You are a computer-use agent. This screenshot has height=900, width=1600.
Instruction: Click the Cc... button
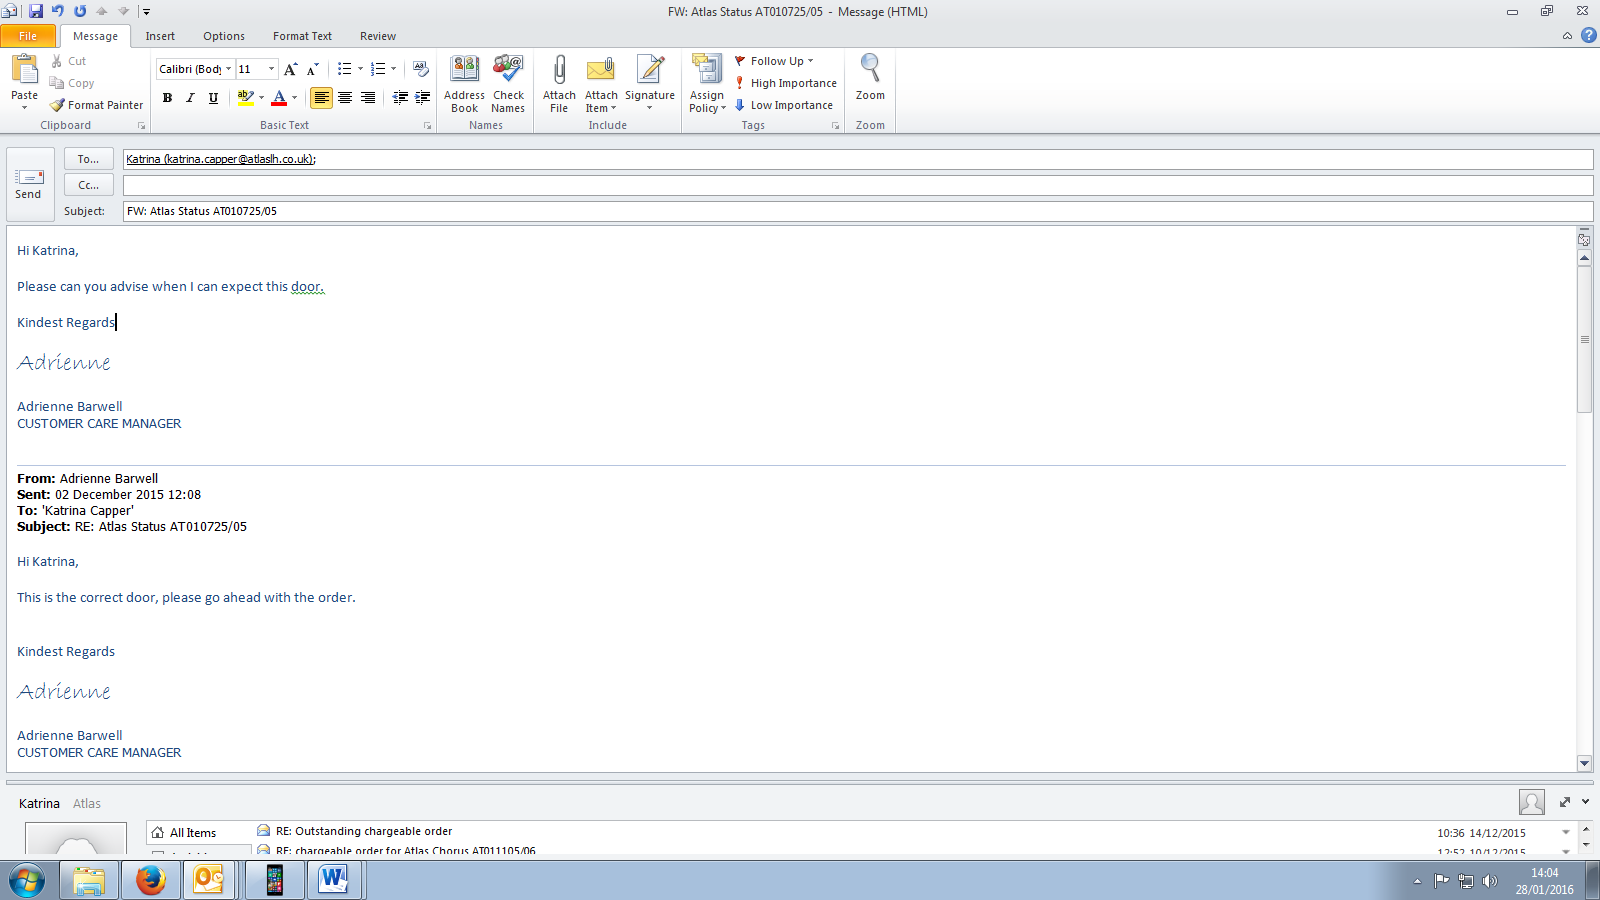[88, 185]
